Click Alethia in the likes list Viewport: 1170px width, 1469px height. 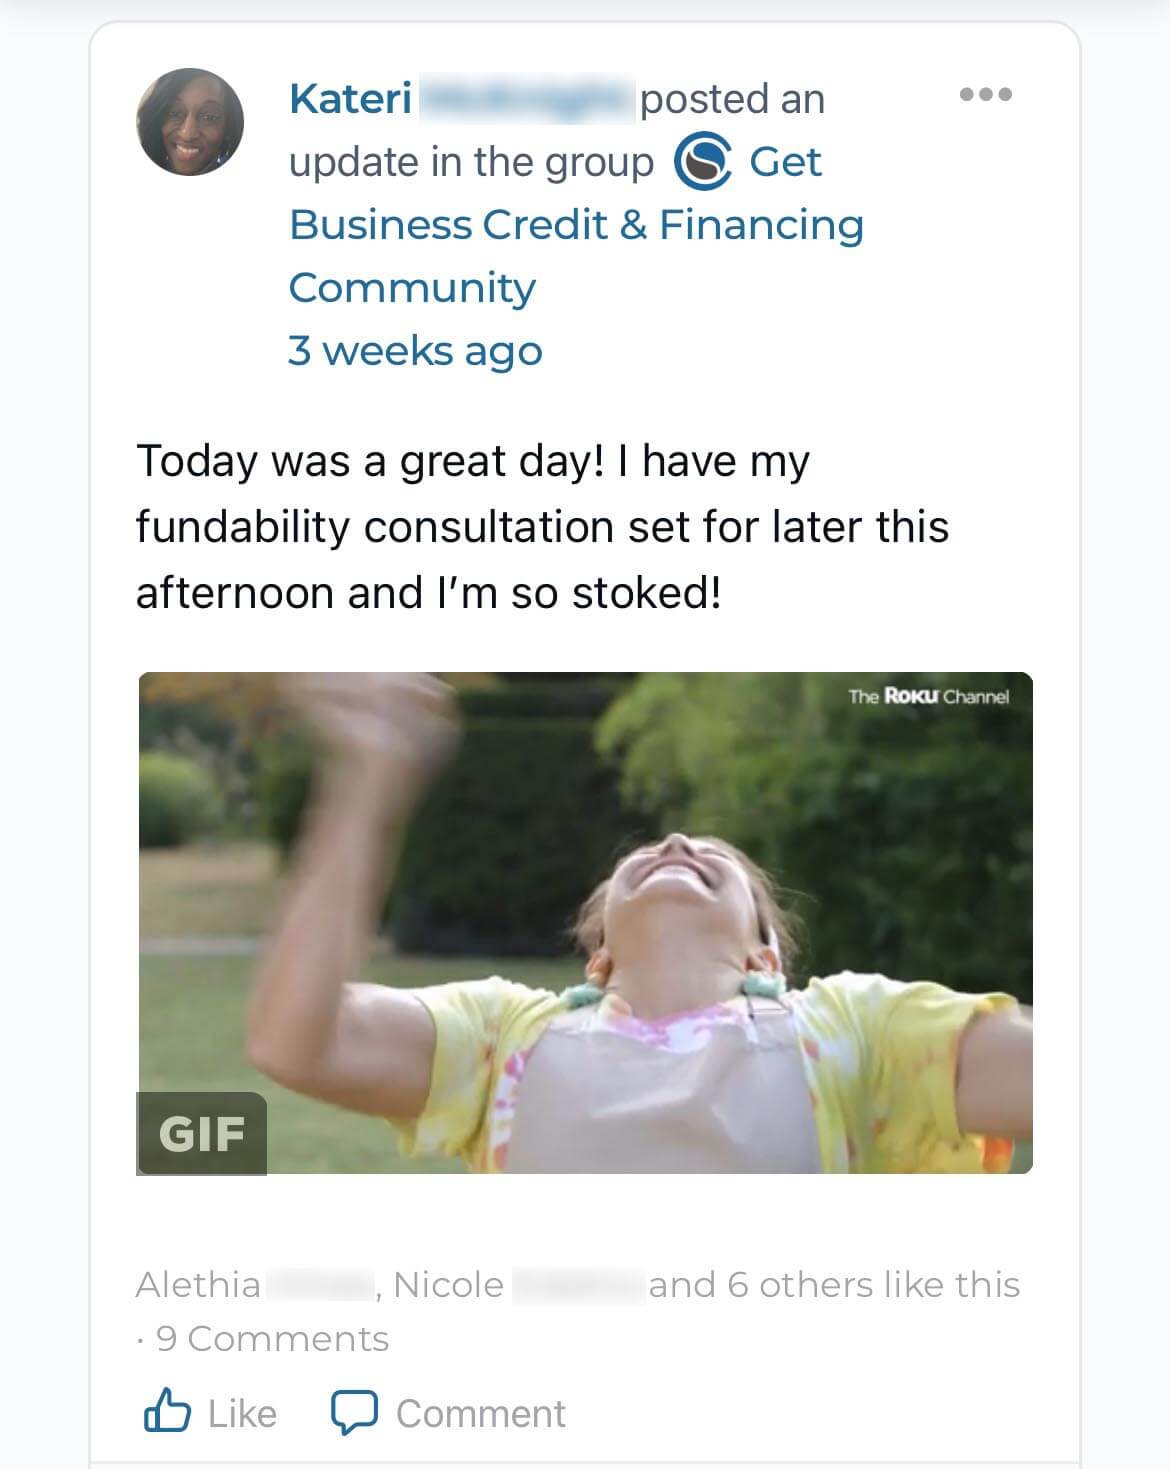[x=198, y=1284]
